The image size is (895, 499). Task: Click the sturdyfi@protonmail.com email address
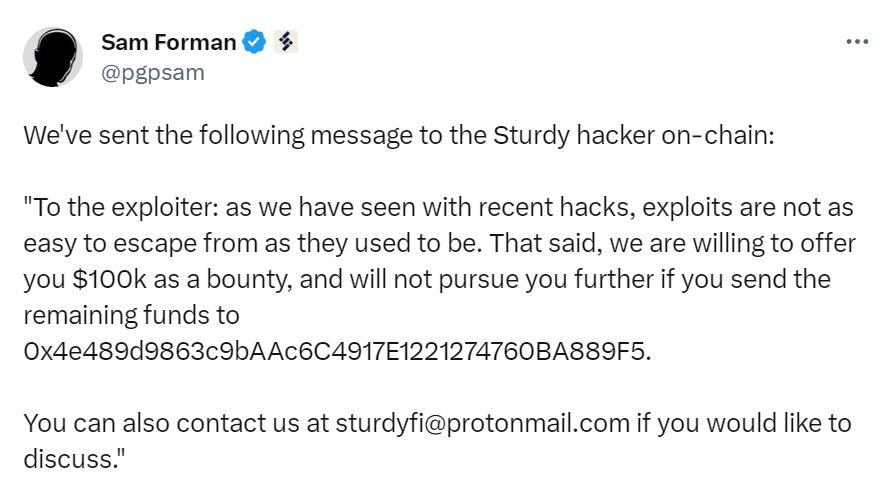point(483,423)
